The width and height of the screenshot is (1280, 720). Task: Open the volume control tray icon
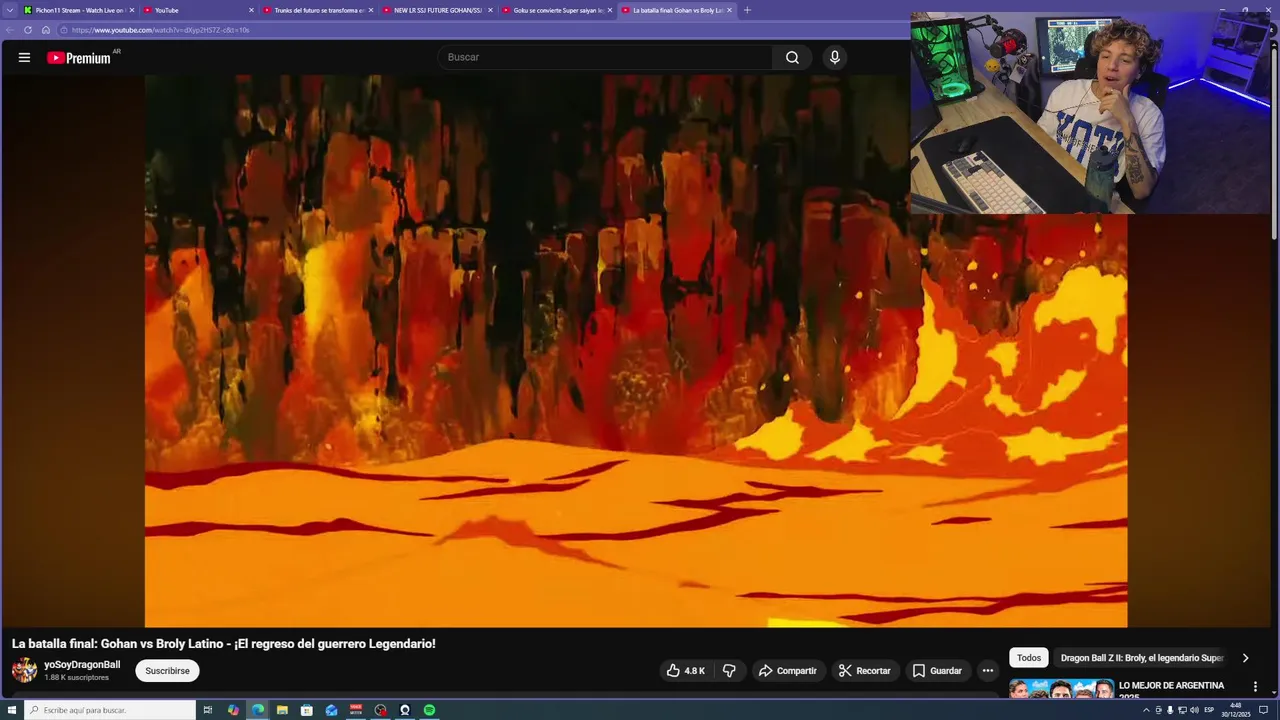click(x=1194, y=710)
